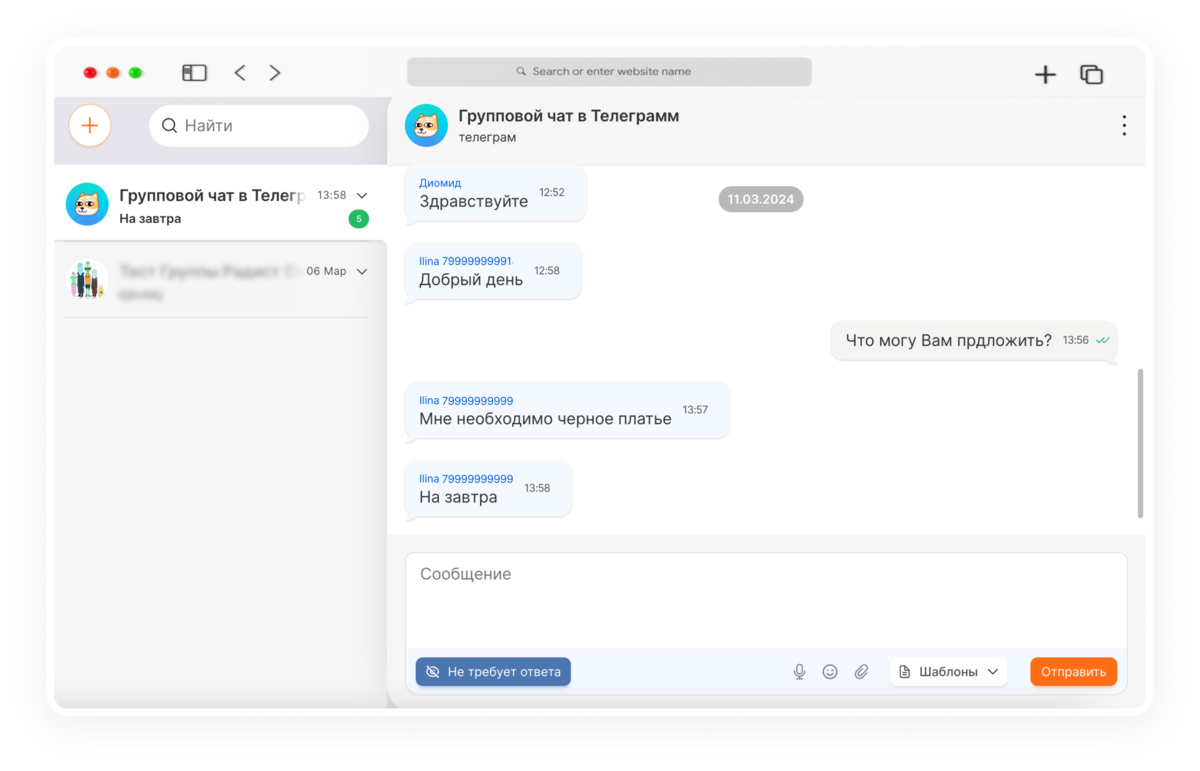This screenshot has height=771, width=1200.
Task: Click the Мне необходимо черное платье message
Action: [x=567, y=410]
